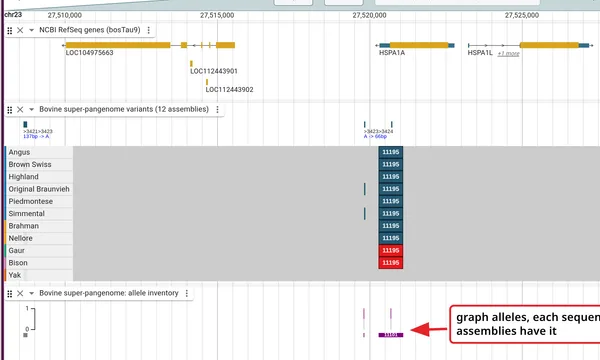Click the 137bp -> A variant label

(36, 137)
